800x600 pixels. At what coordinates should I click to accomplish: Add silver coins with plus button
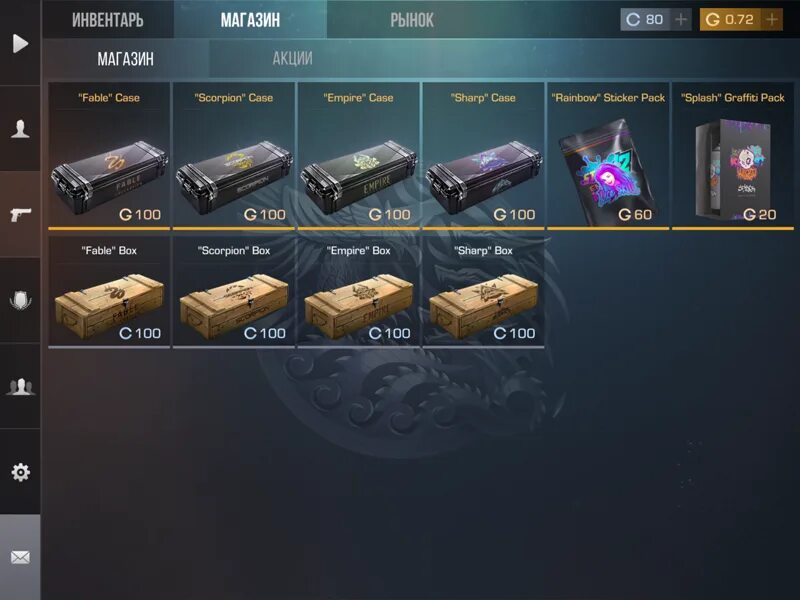coord(681,20)
